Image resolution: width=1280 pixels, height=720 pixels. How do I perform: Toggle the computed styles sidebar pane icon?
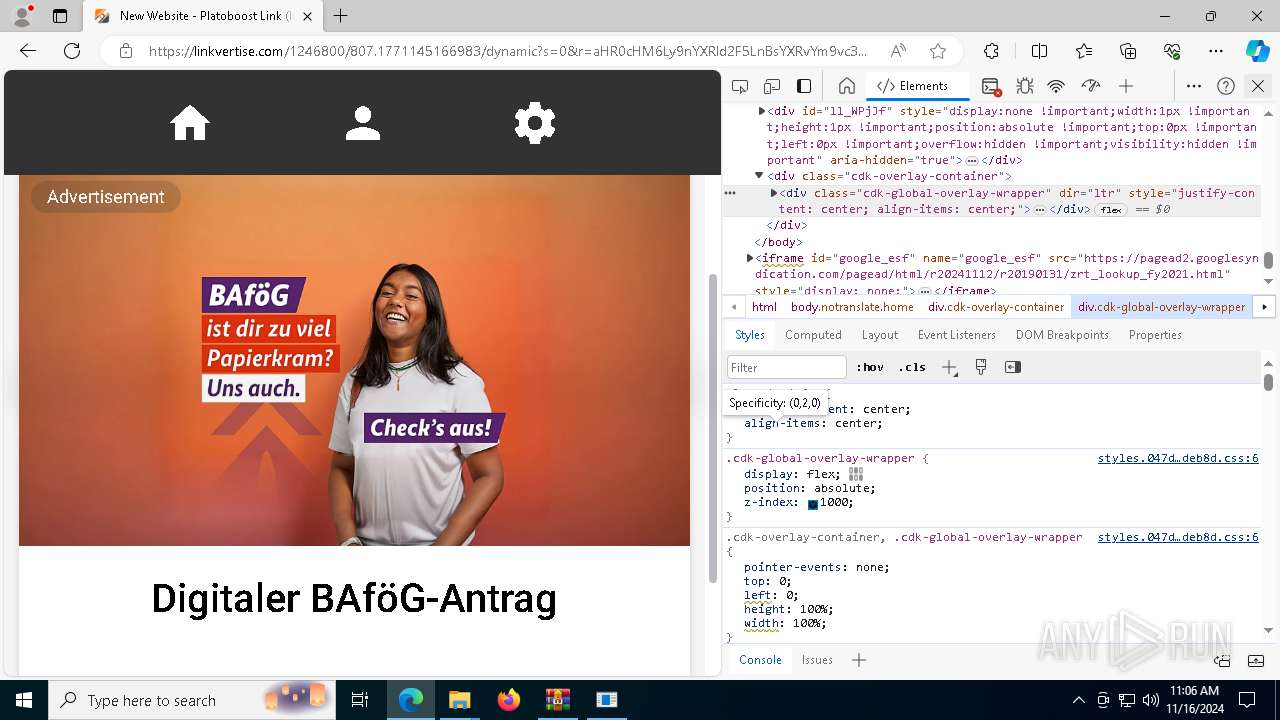(x=1013, y=367)
